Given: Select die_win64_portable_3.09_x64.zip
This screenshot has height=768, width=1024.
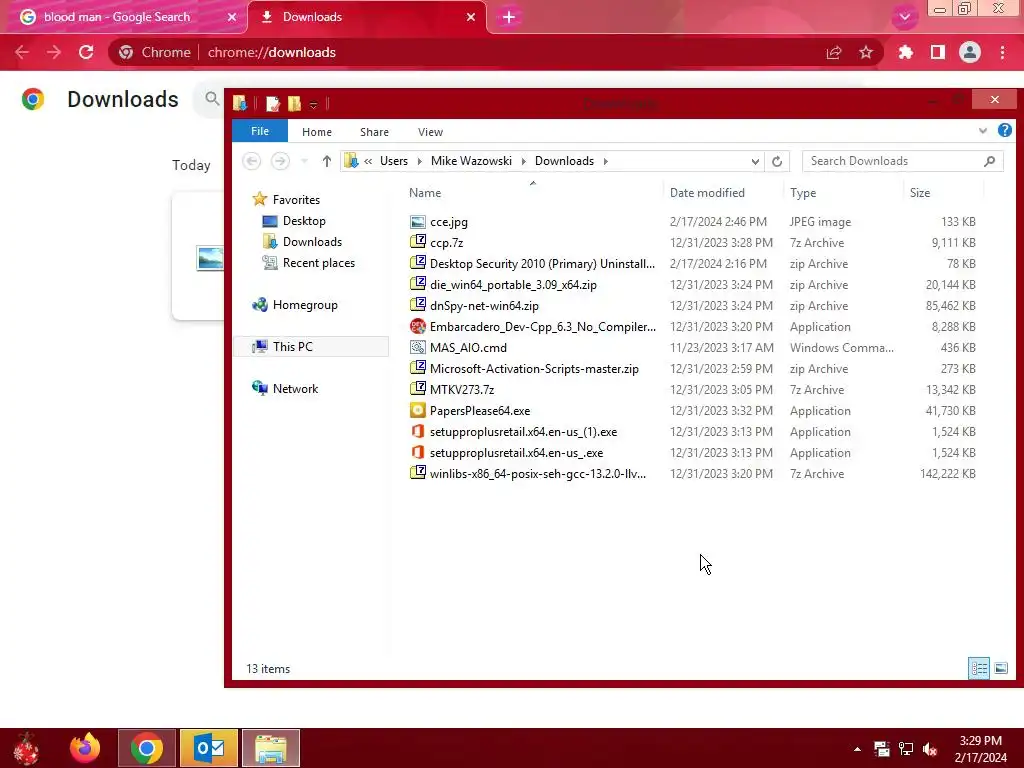Looking at the screenshot, I should 513,285.
